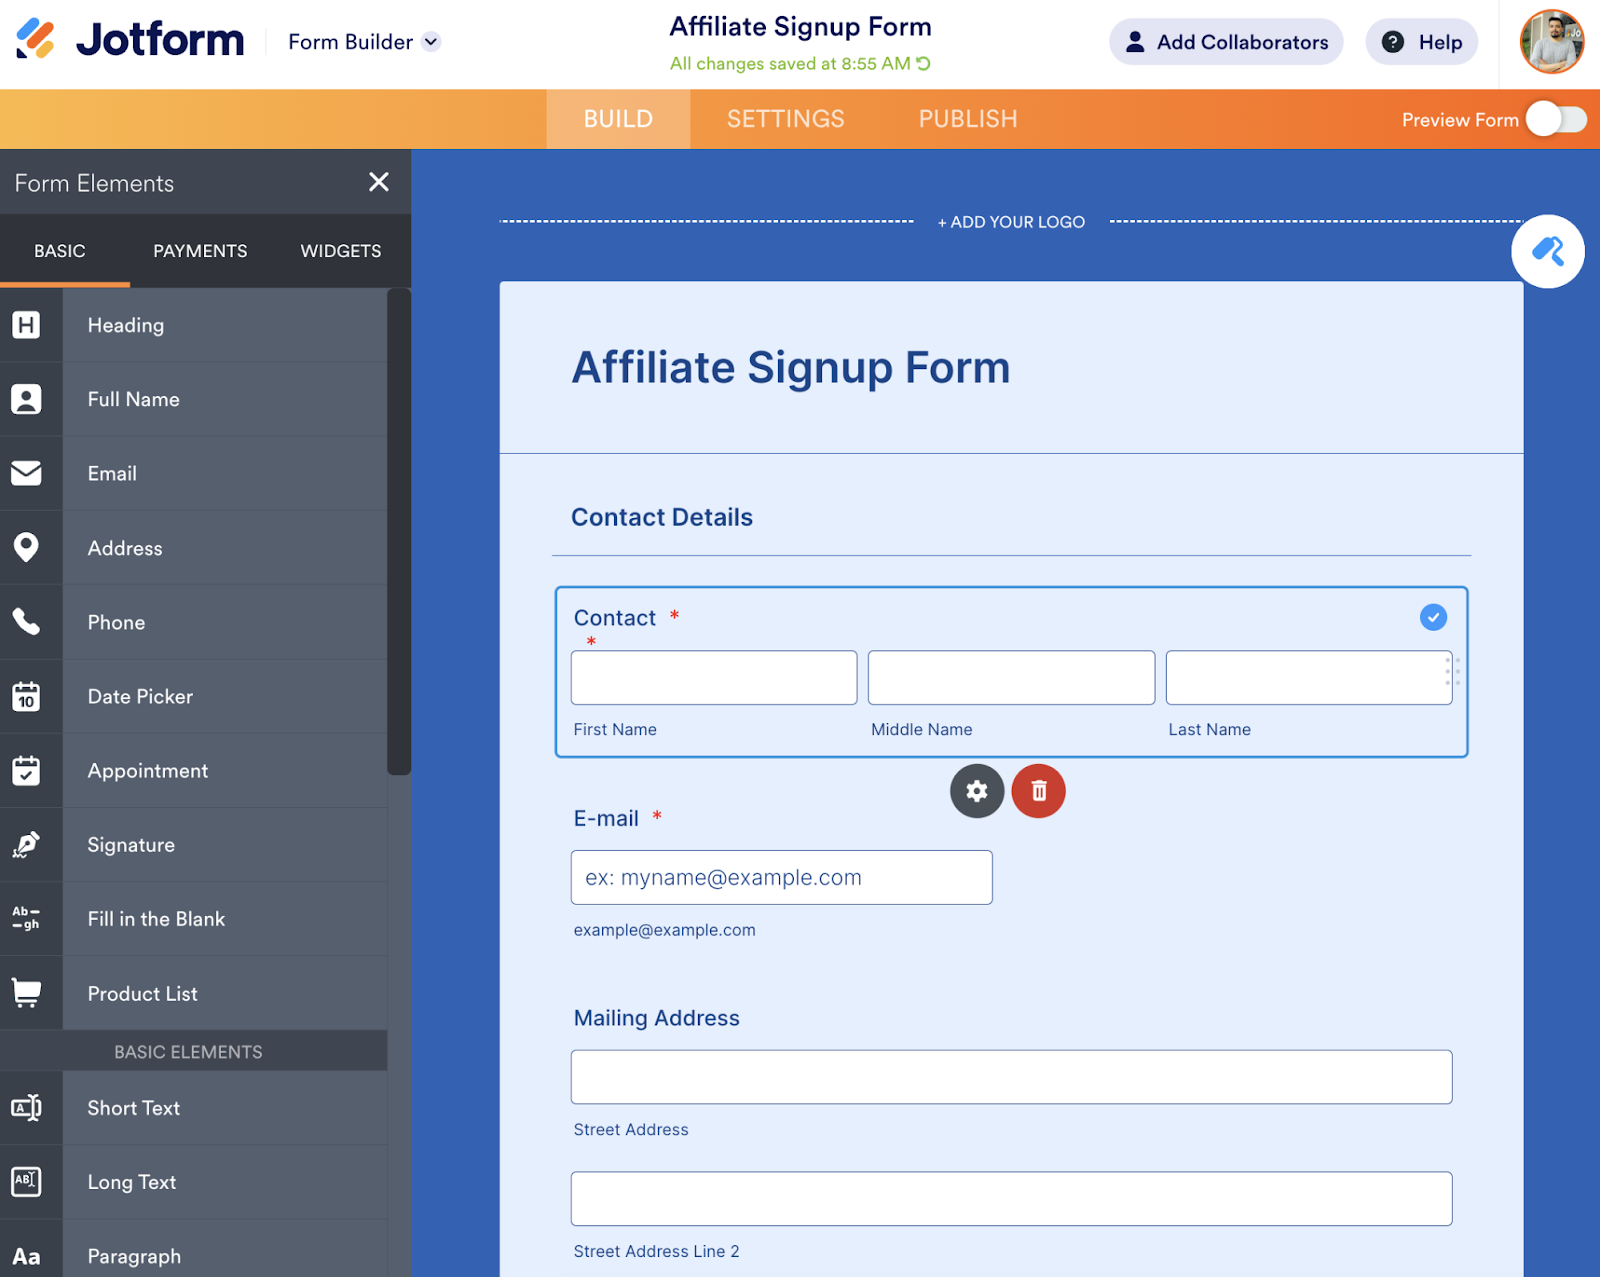Open the Help menu
Viewport: 1600px width, 1277px height.
[1421, 42]
